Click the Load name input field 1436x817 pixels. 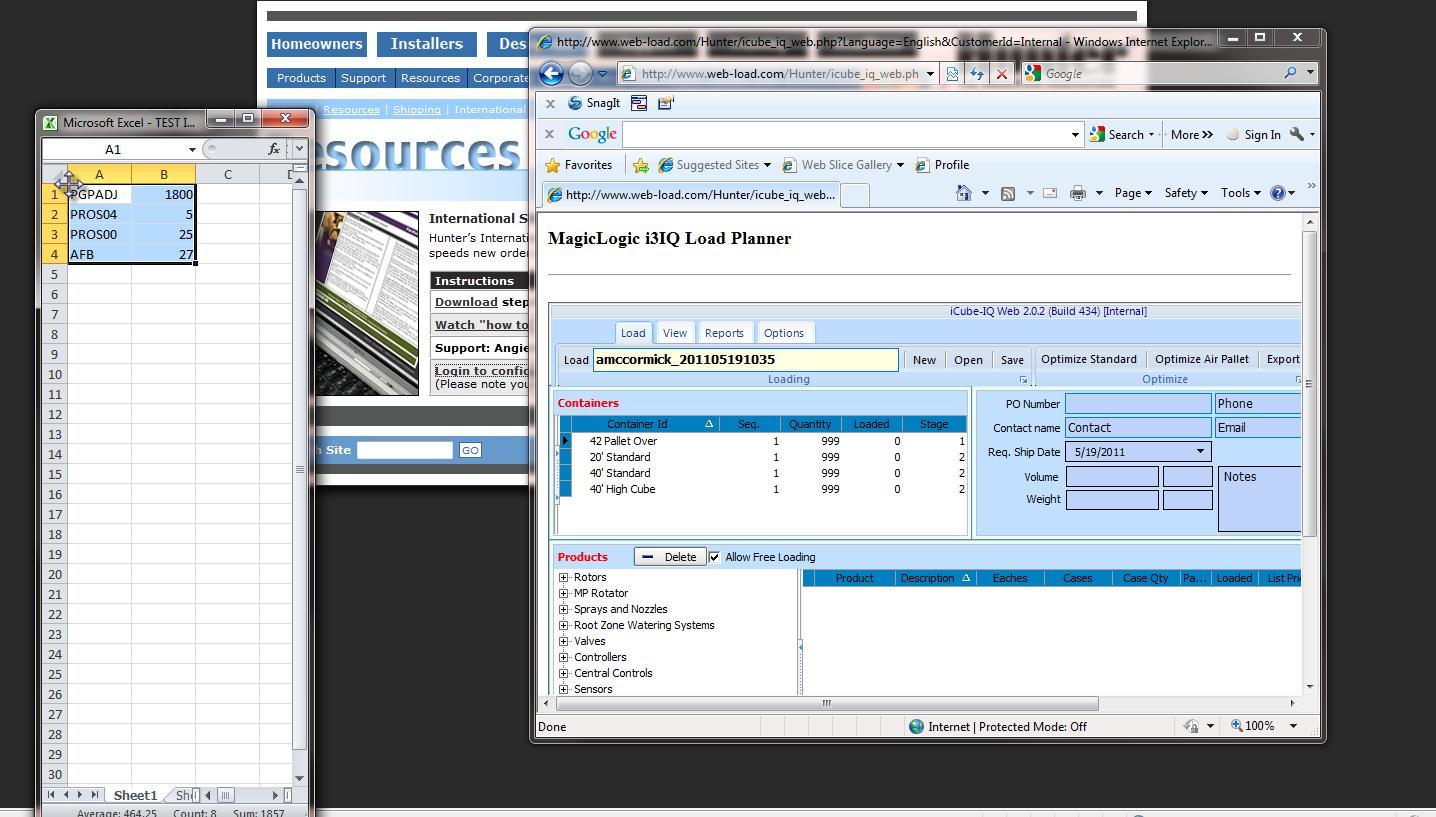(746, 360)
